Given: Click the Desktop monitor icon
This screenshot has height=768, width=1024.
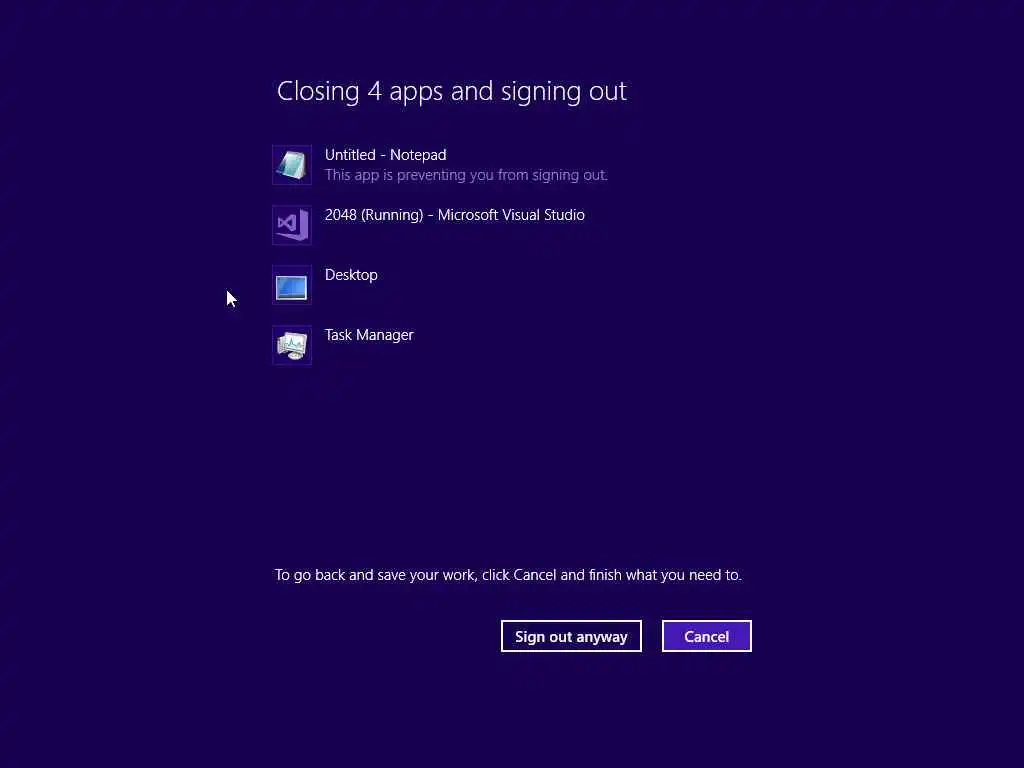Looking at the screenshot, I should 291,285.
